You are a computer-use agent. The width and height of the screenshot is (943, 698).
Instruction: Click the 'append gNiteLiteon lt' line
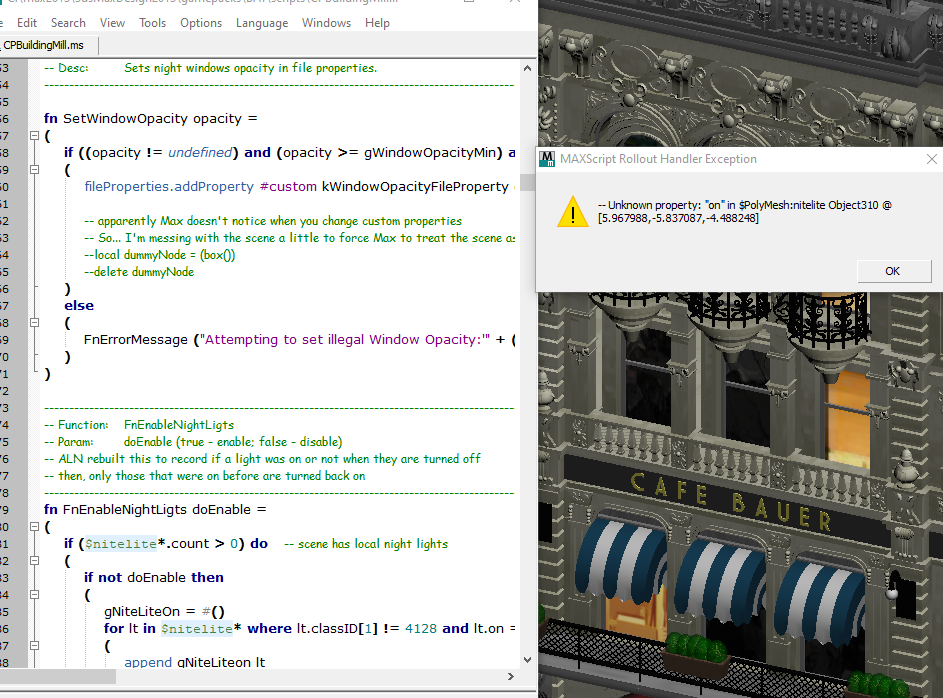pyautogui.click(x=194, y=662)
